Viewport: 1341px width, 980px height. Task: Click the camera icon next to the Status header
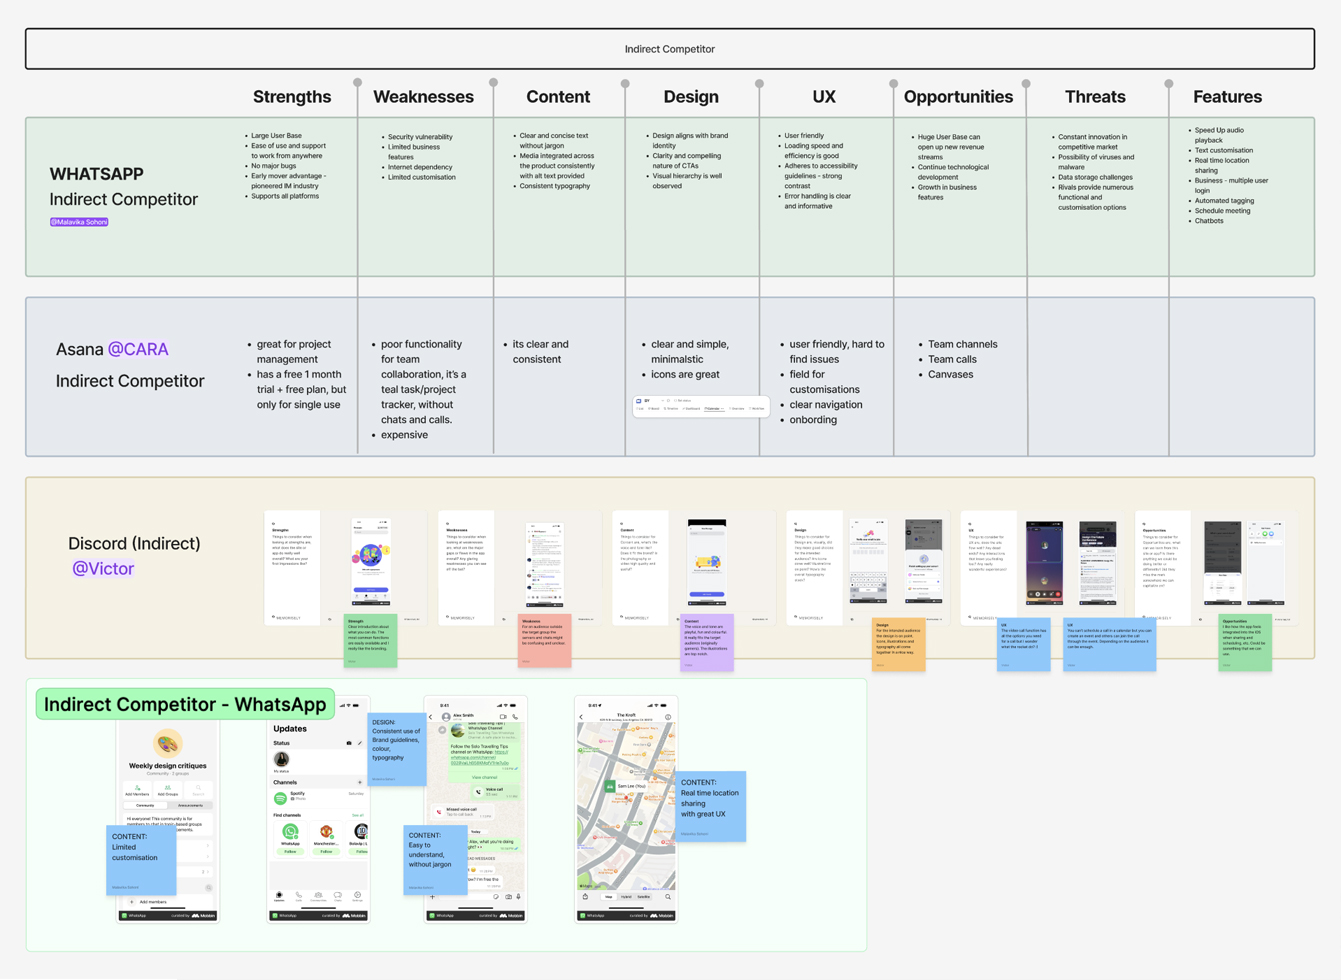pos(349,743)
